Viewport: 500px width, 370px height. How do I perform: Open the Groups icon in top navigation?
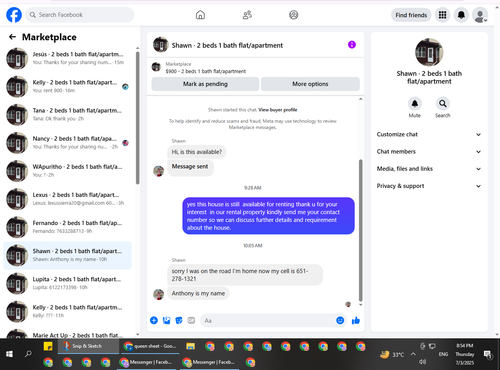click(x=294, y=15)
